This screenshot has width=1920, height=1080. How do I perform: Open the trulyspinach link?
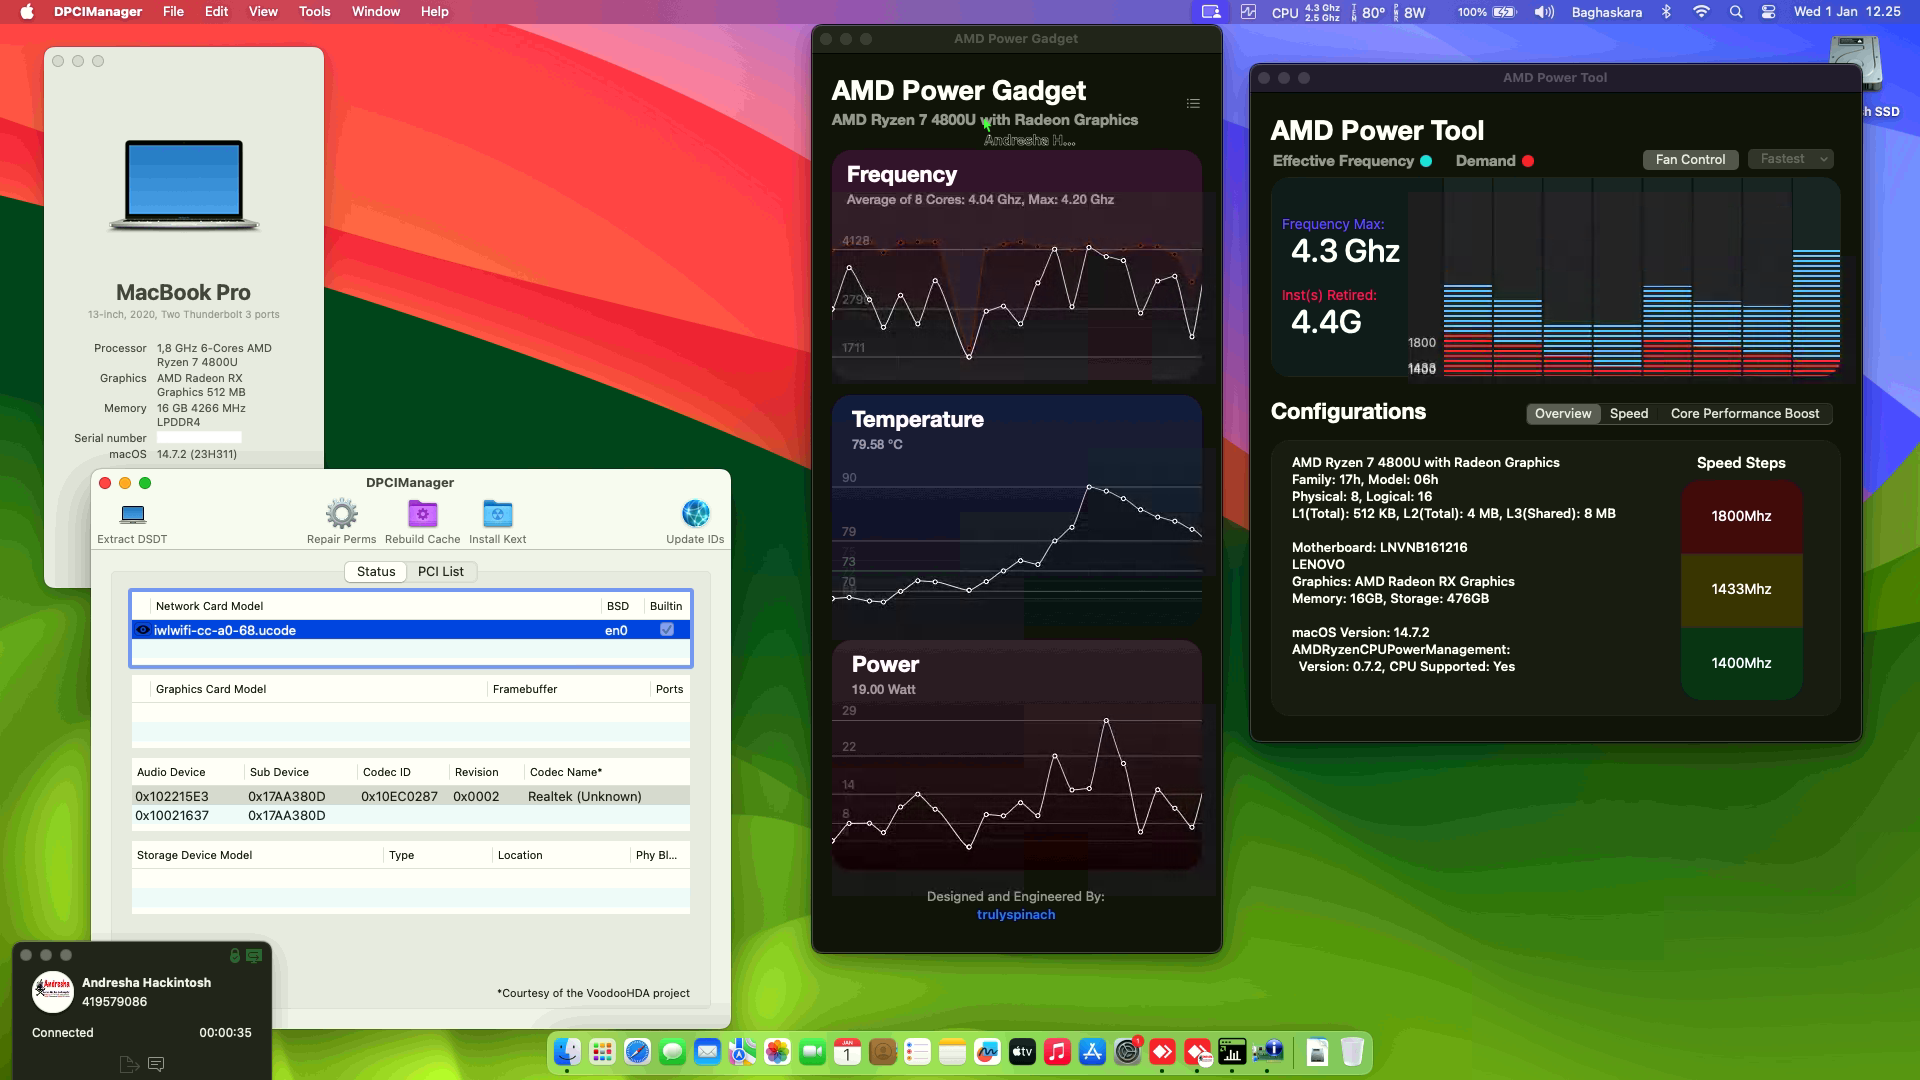click(1015, 914)
